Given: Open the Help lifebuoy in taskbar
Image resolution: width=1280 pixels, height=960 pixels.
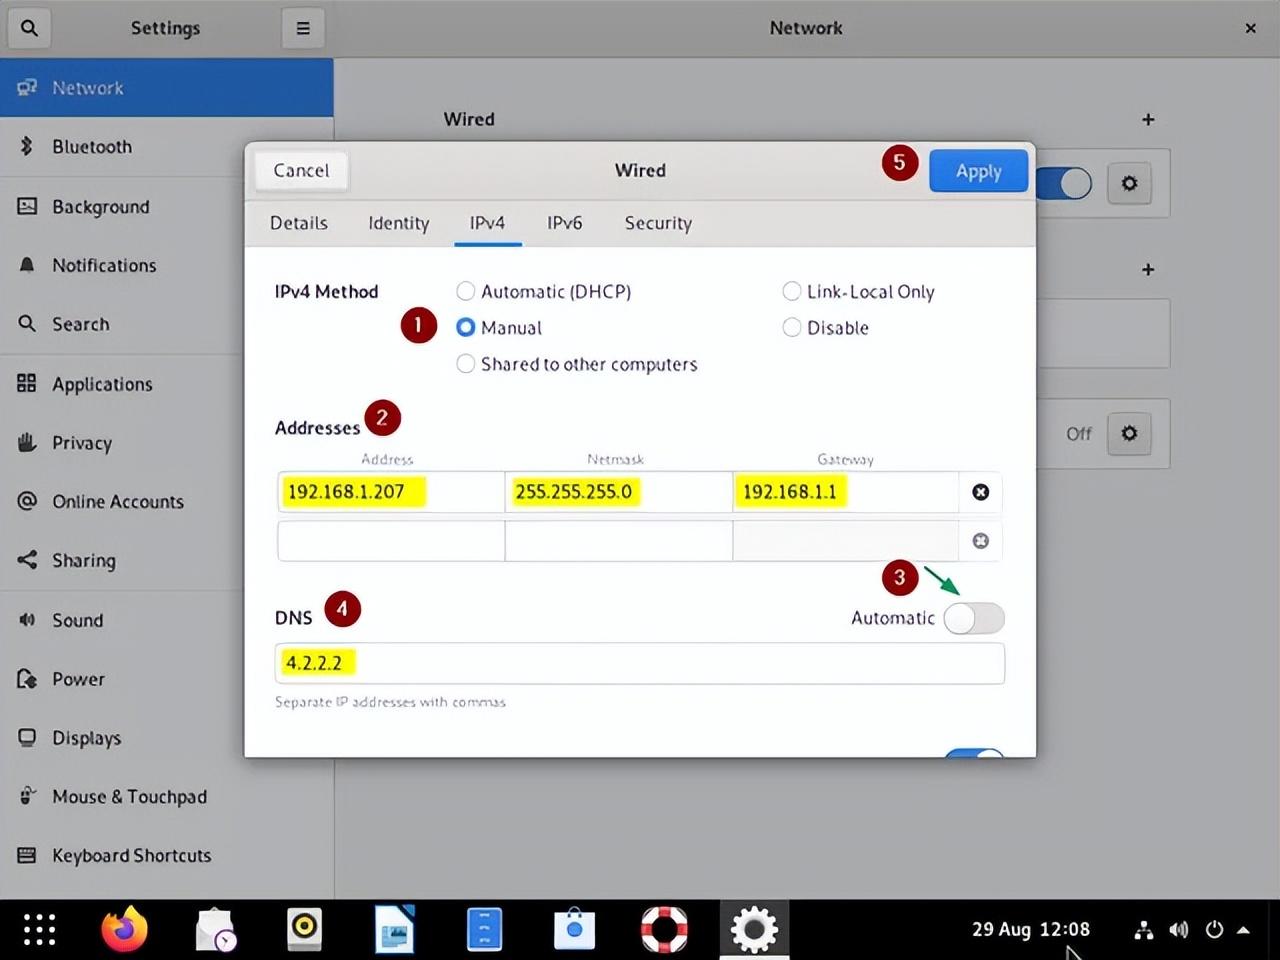Looking at the screenshot, I should [664, 929].
